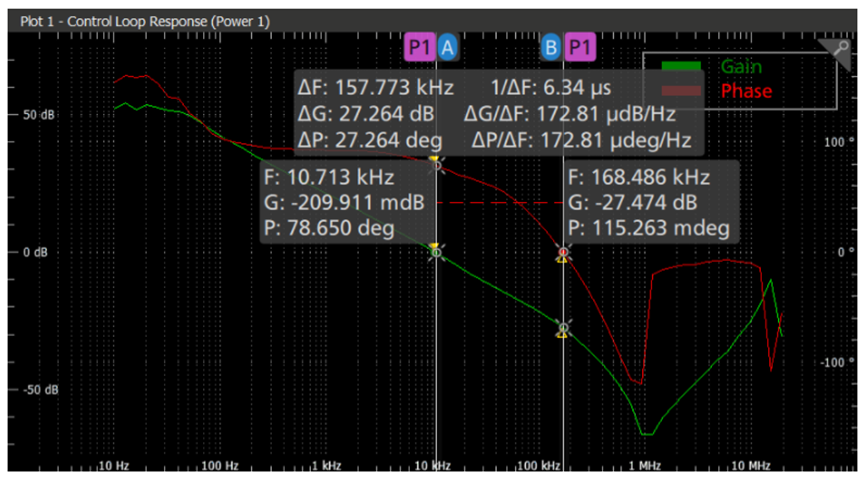Screen dimensions: 865x478
Task: Select the Gain label in the legend
Action: click(741, 67)
